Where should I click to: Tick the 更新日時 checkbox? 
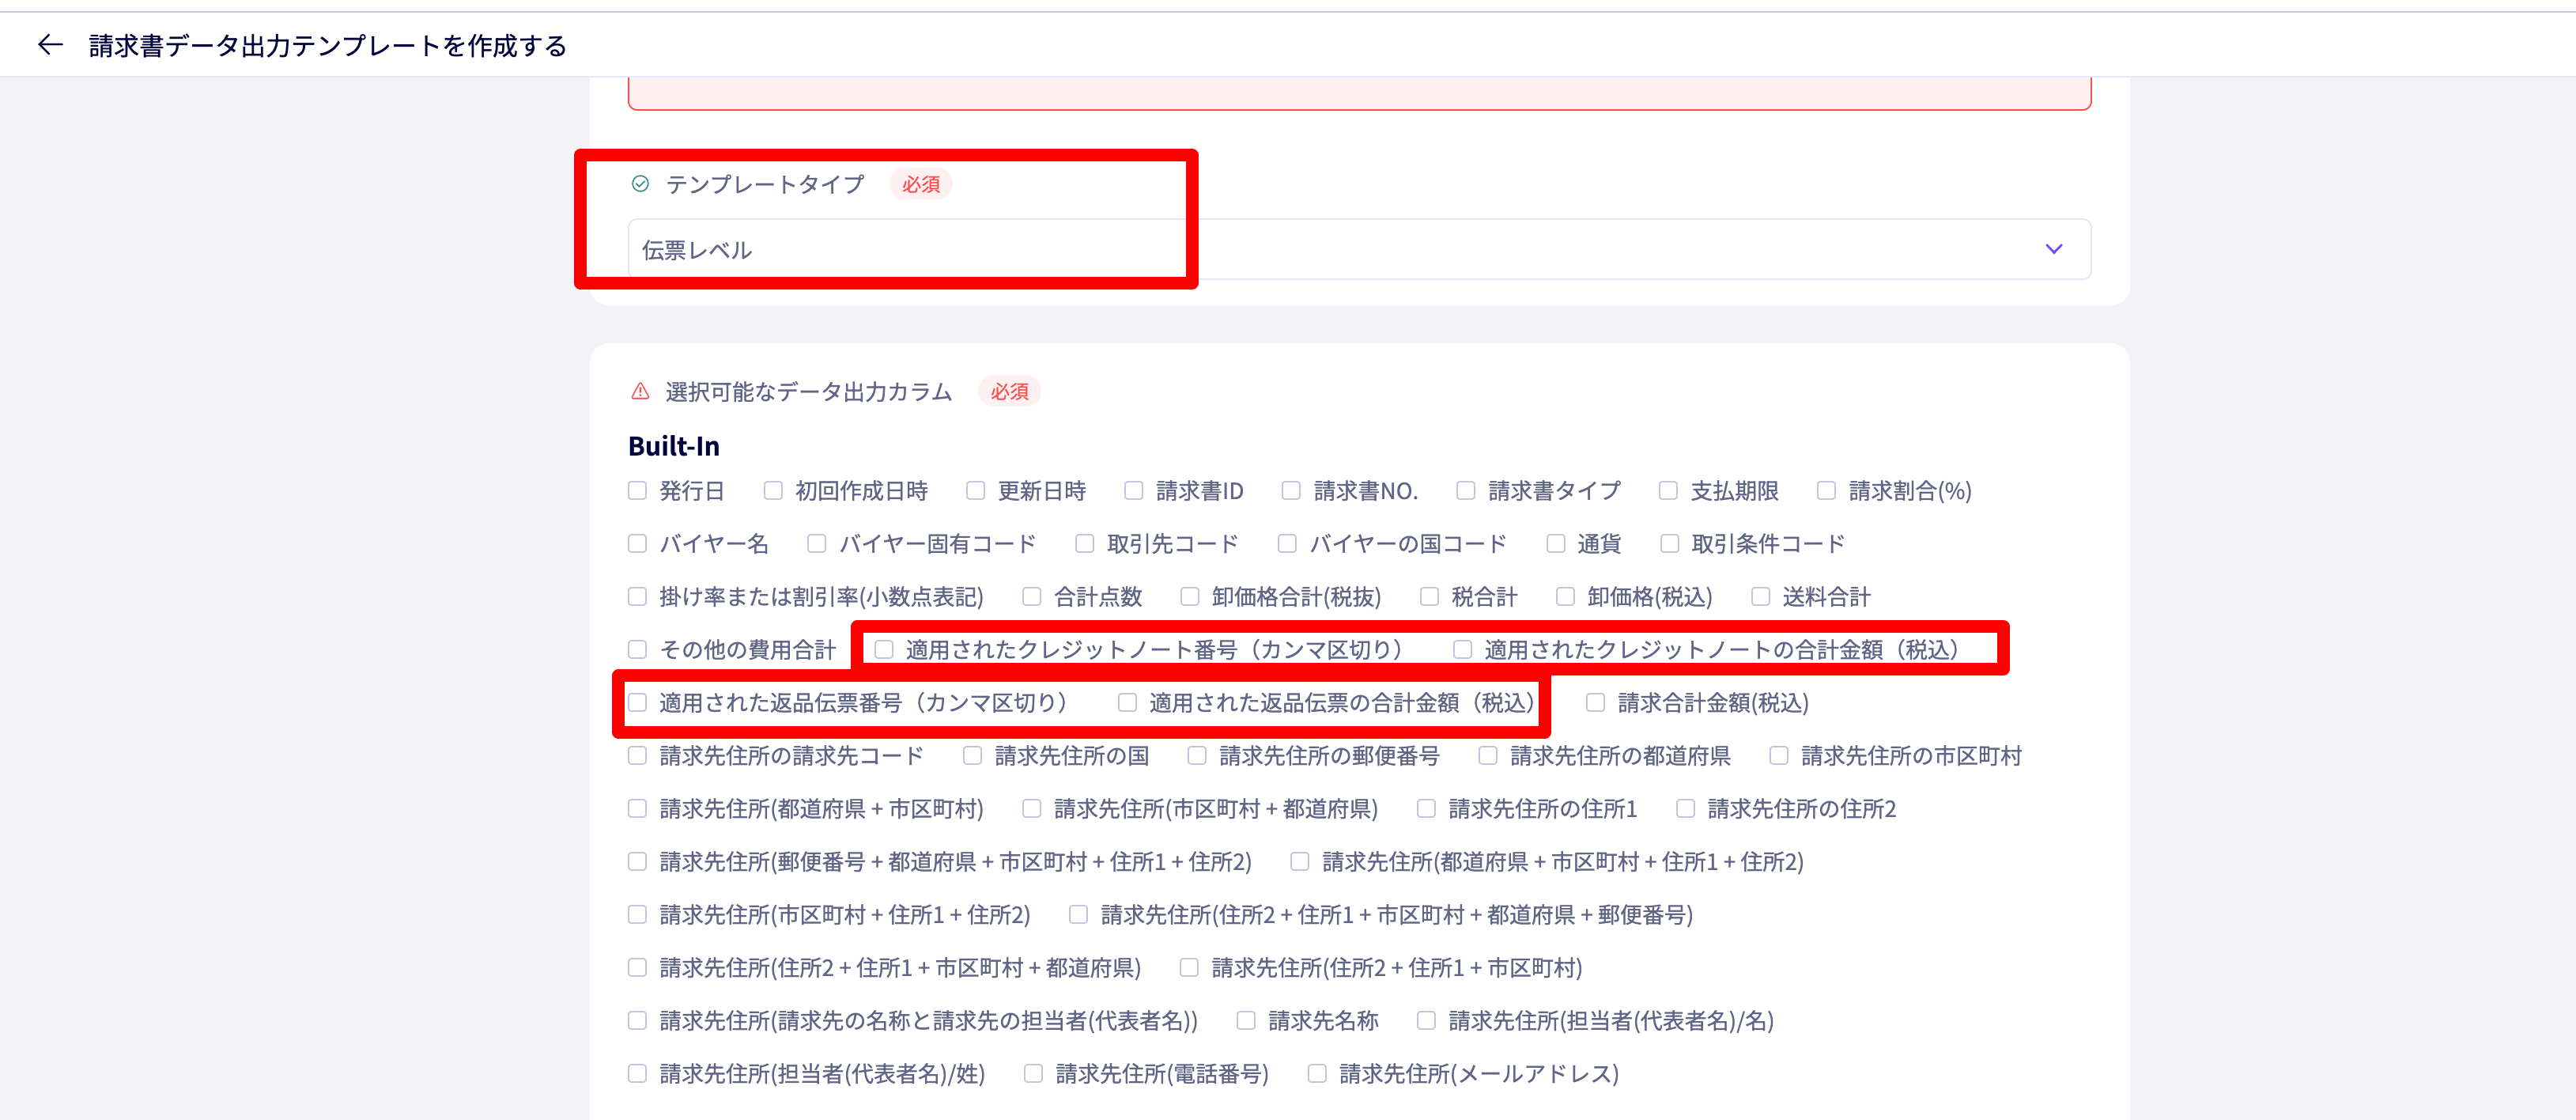(976, 490)
